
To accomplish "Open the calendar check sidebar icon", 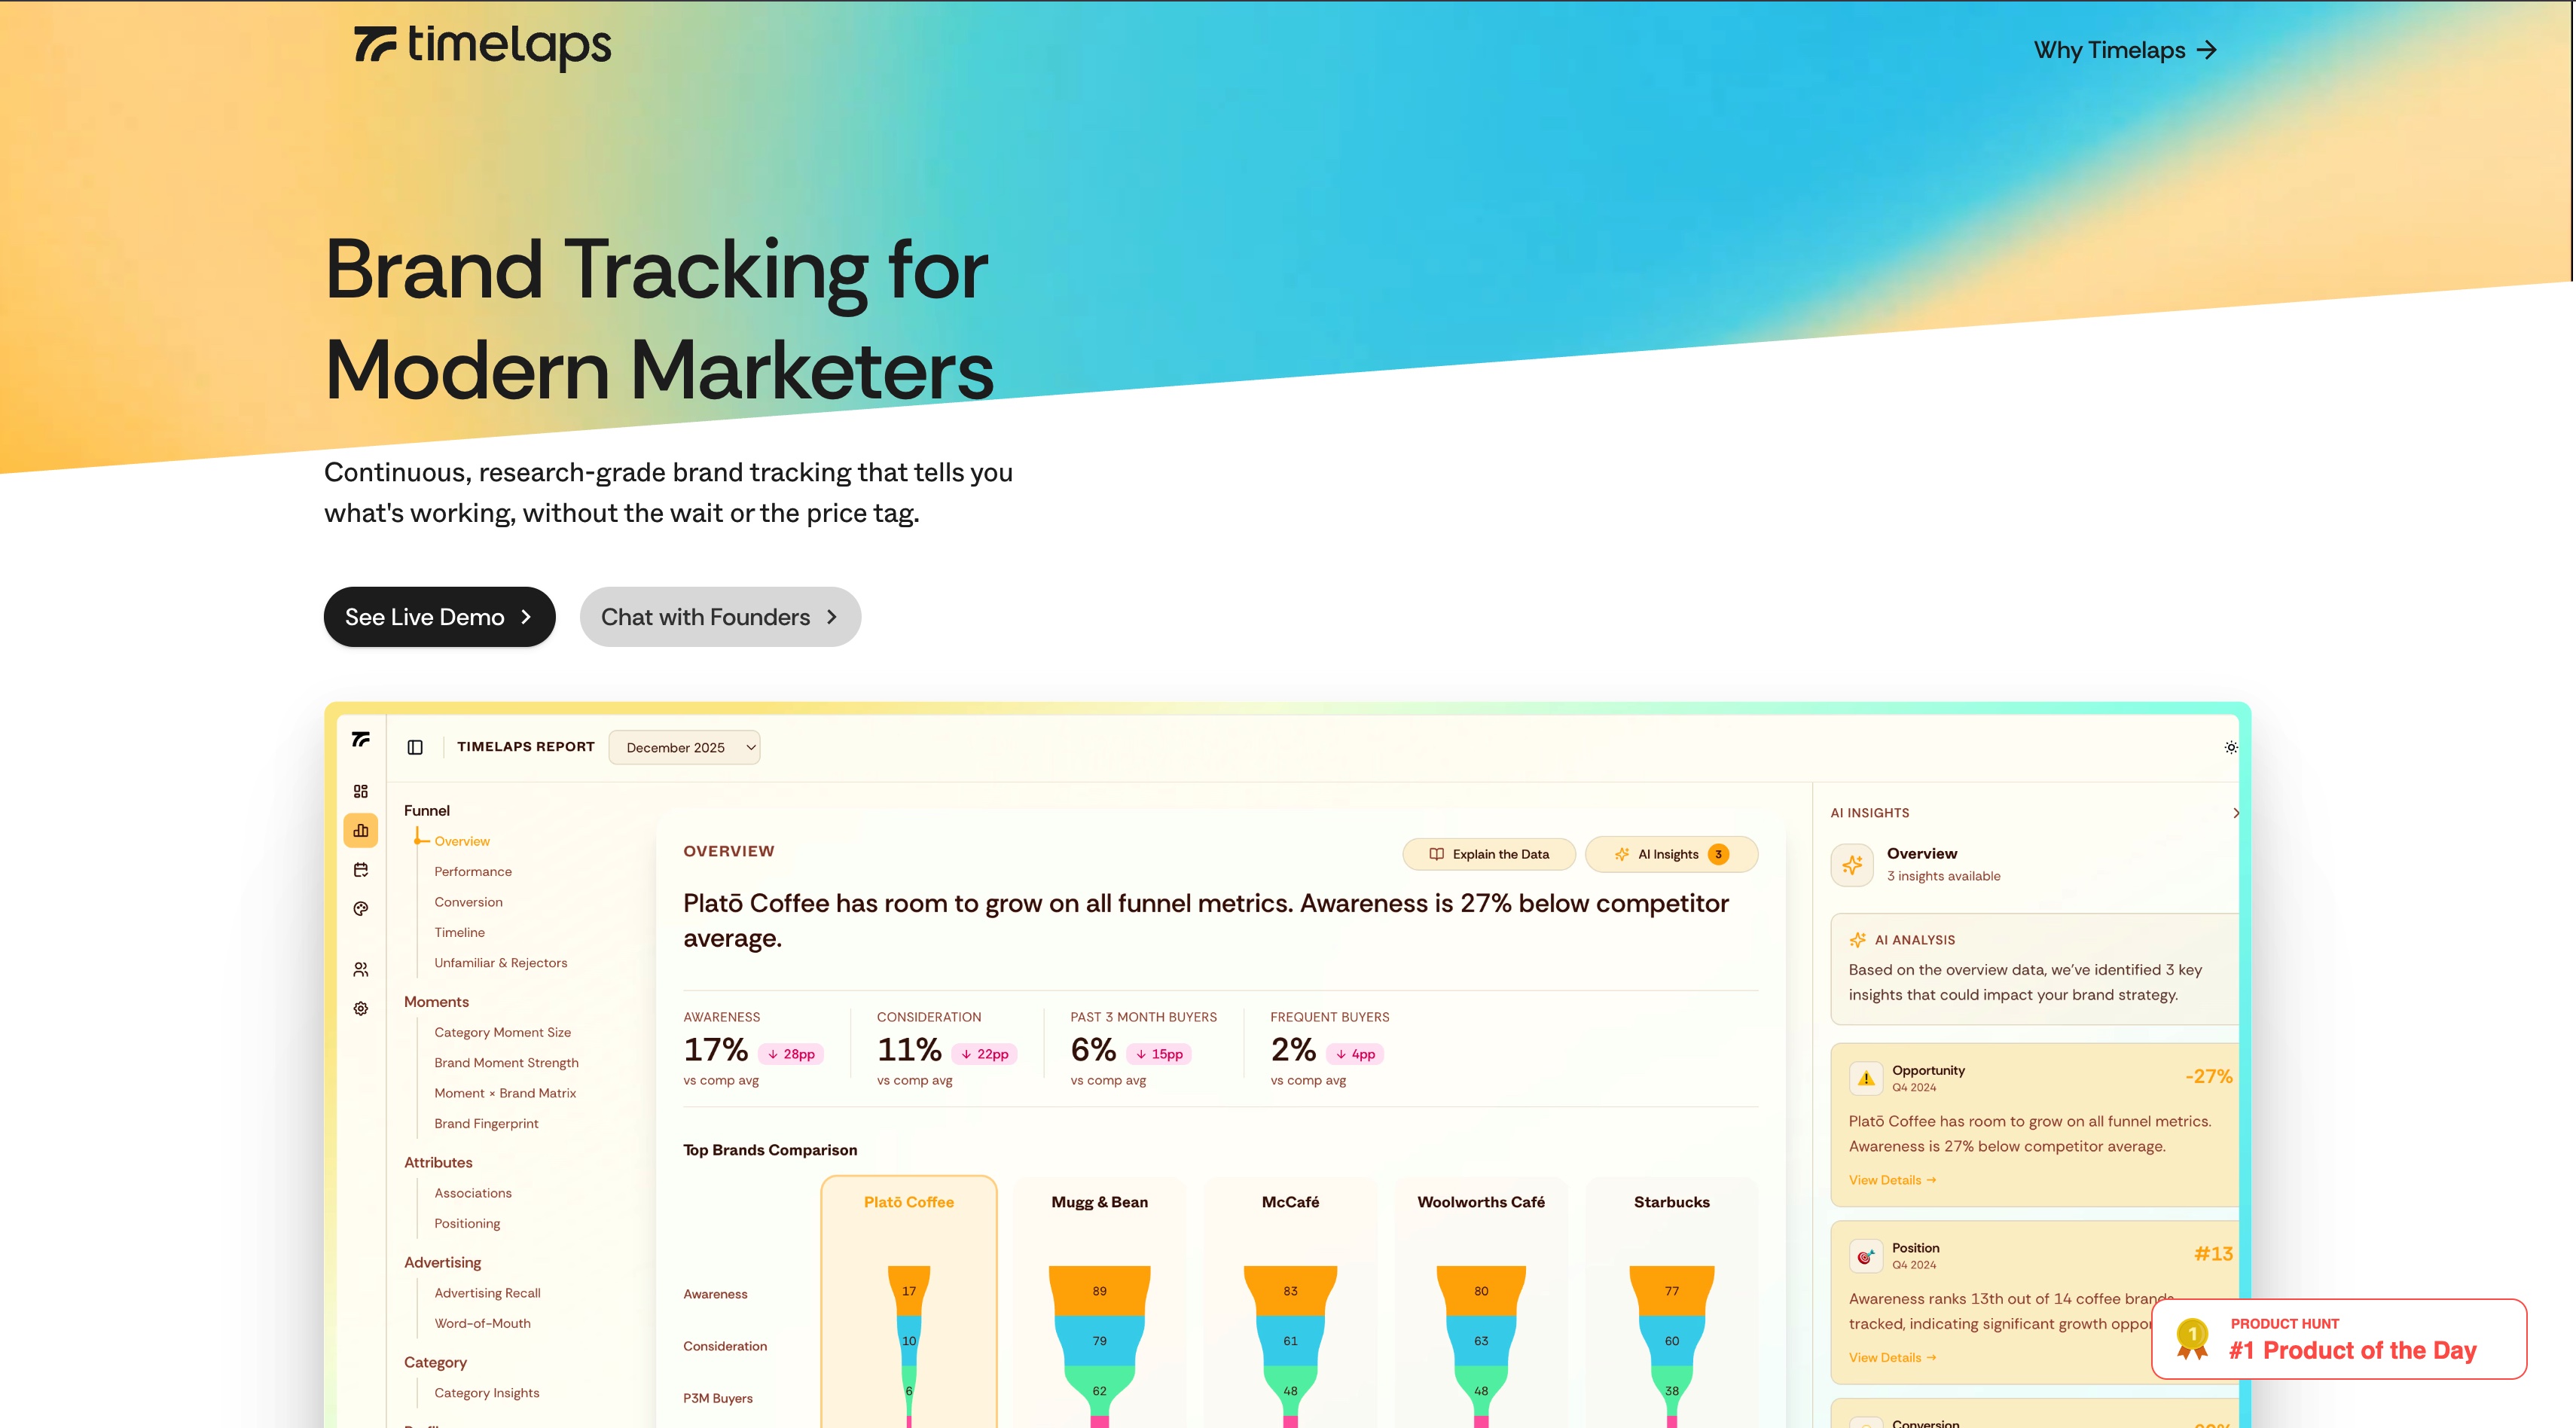I will tap(361, 870).
